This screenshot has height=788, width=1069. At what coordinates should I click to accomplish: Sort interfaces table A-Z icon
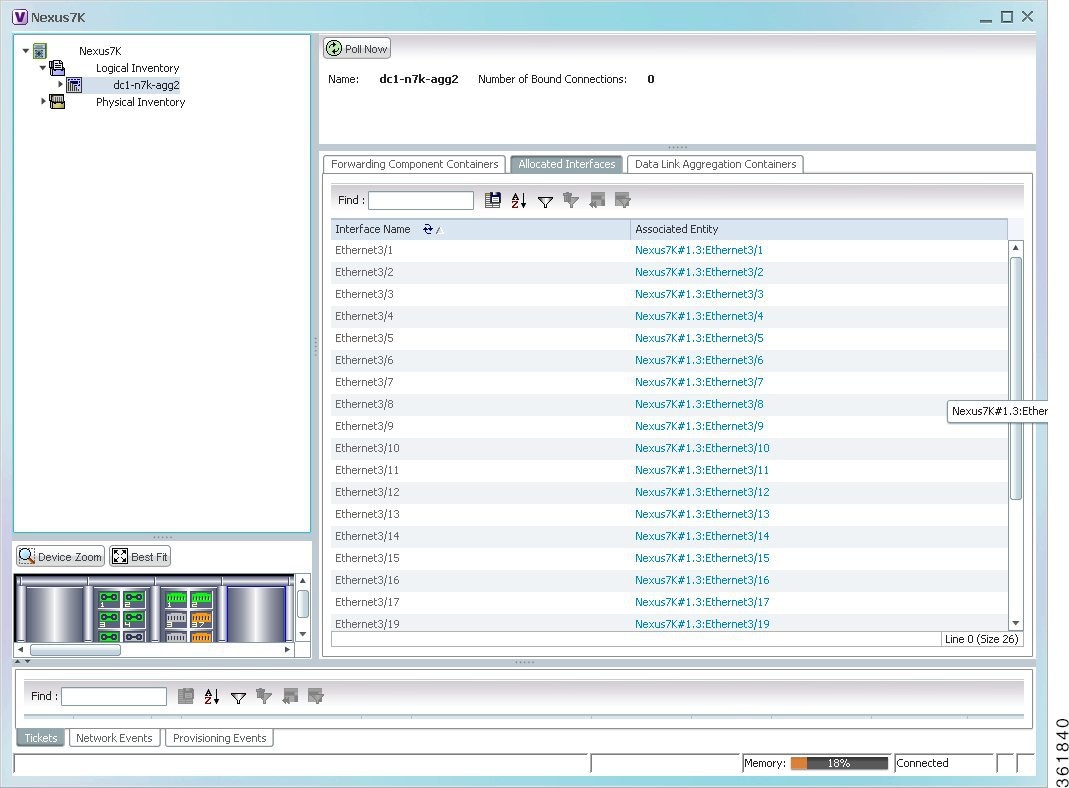(x=519, y=200)
